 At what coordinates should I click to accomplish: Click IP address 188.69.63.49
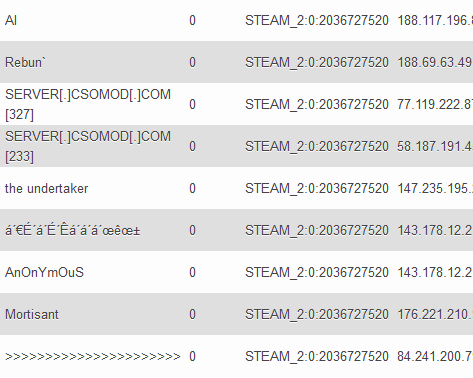point(435,62)
